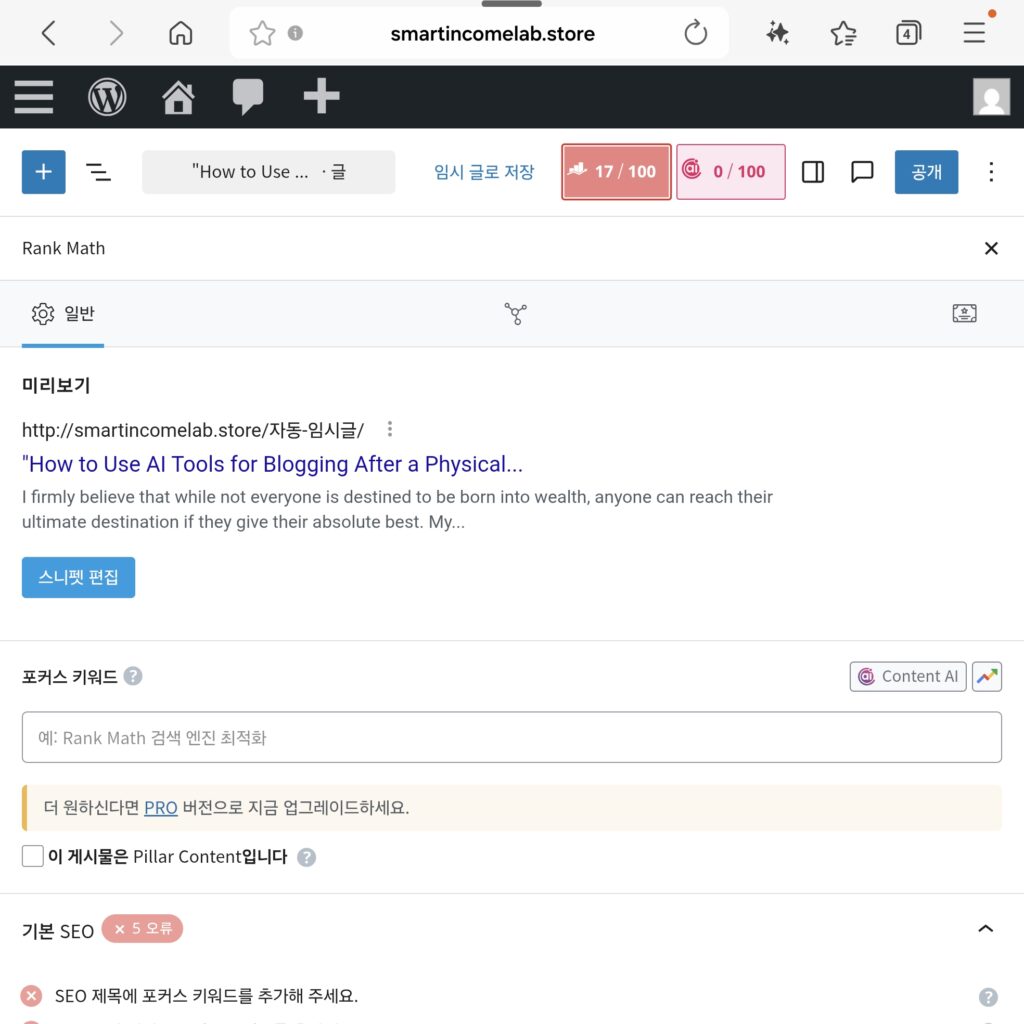Open the comments bubble in the admin bar

[x=249, y=97]
